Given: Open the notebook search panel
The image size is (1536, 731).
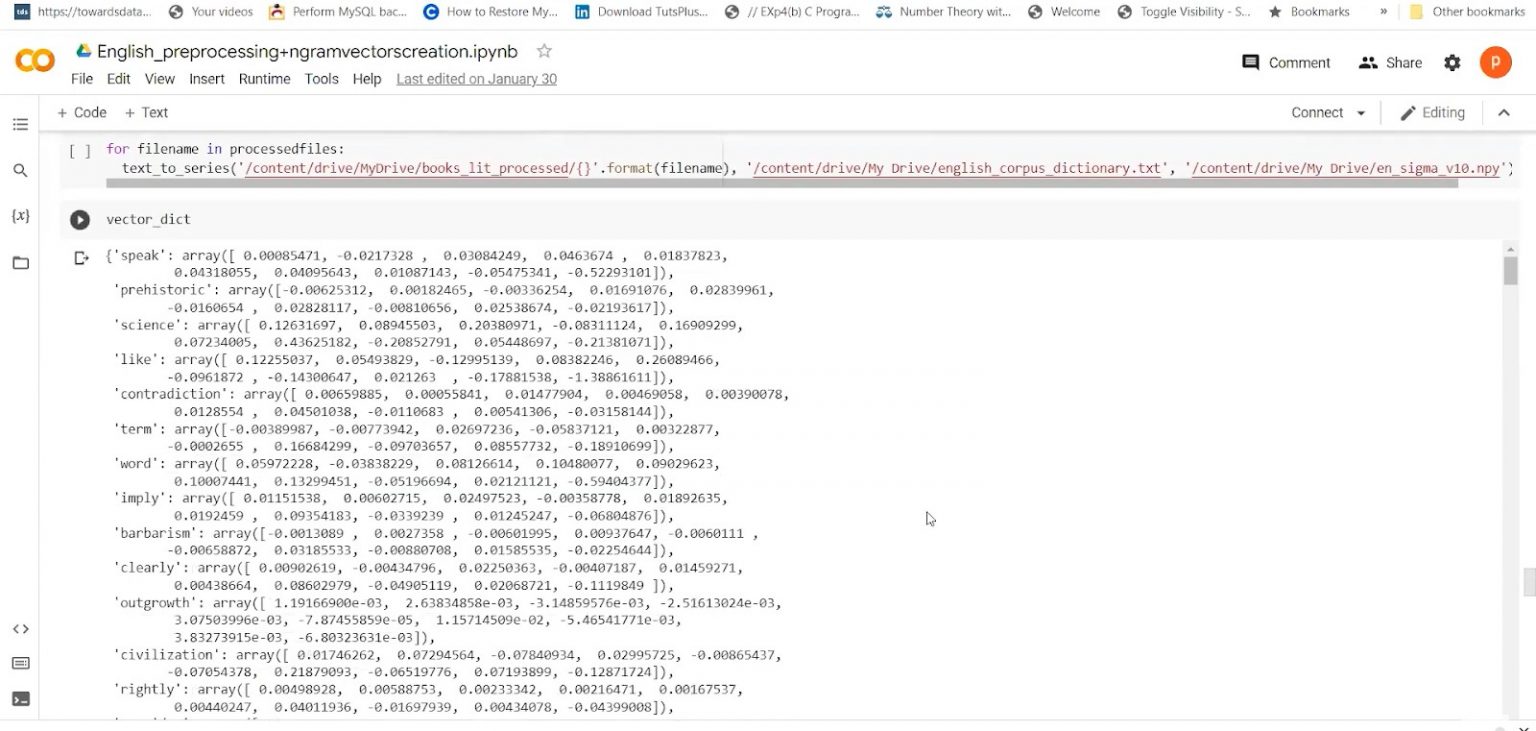Looking at the screenshot, I should point(19,170).
